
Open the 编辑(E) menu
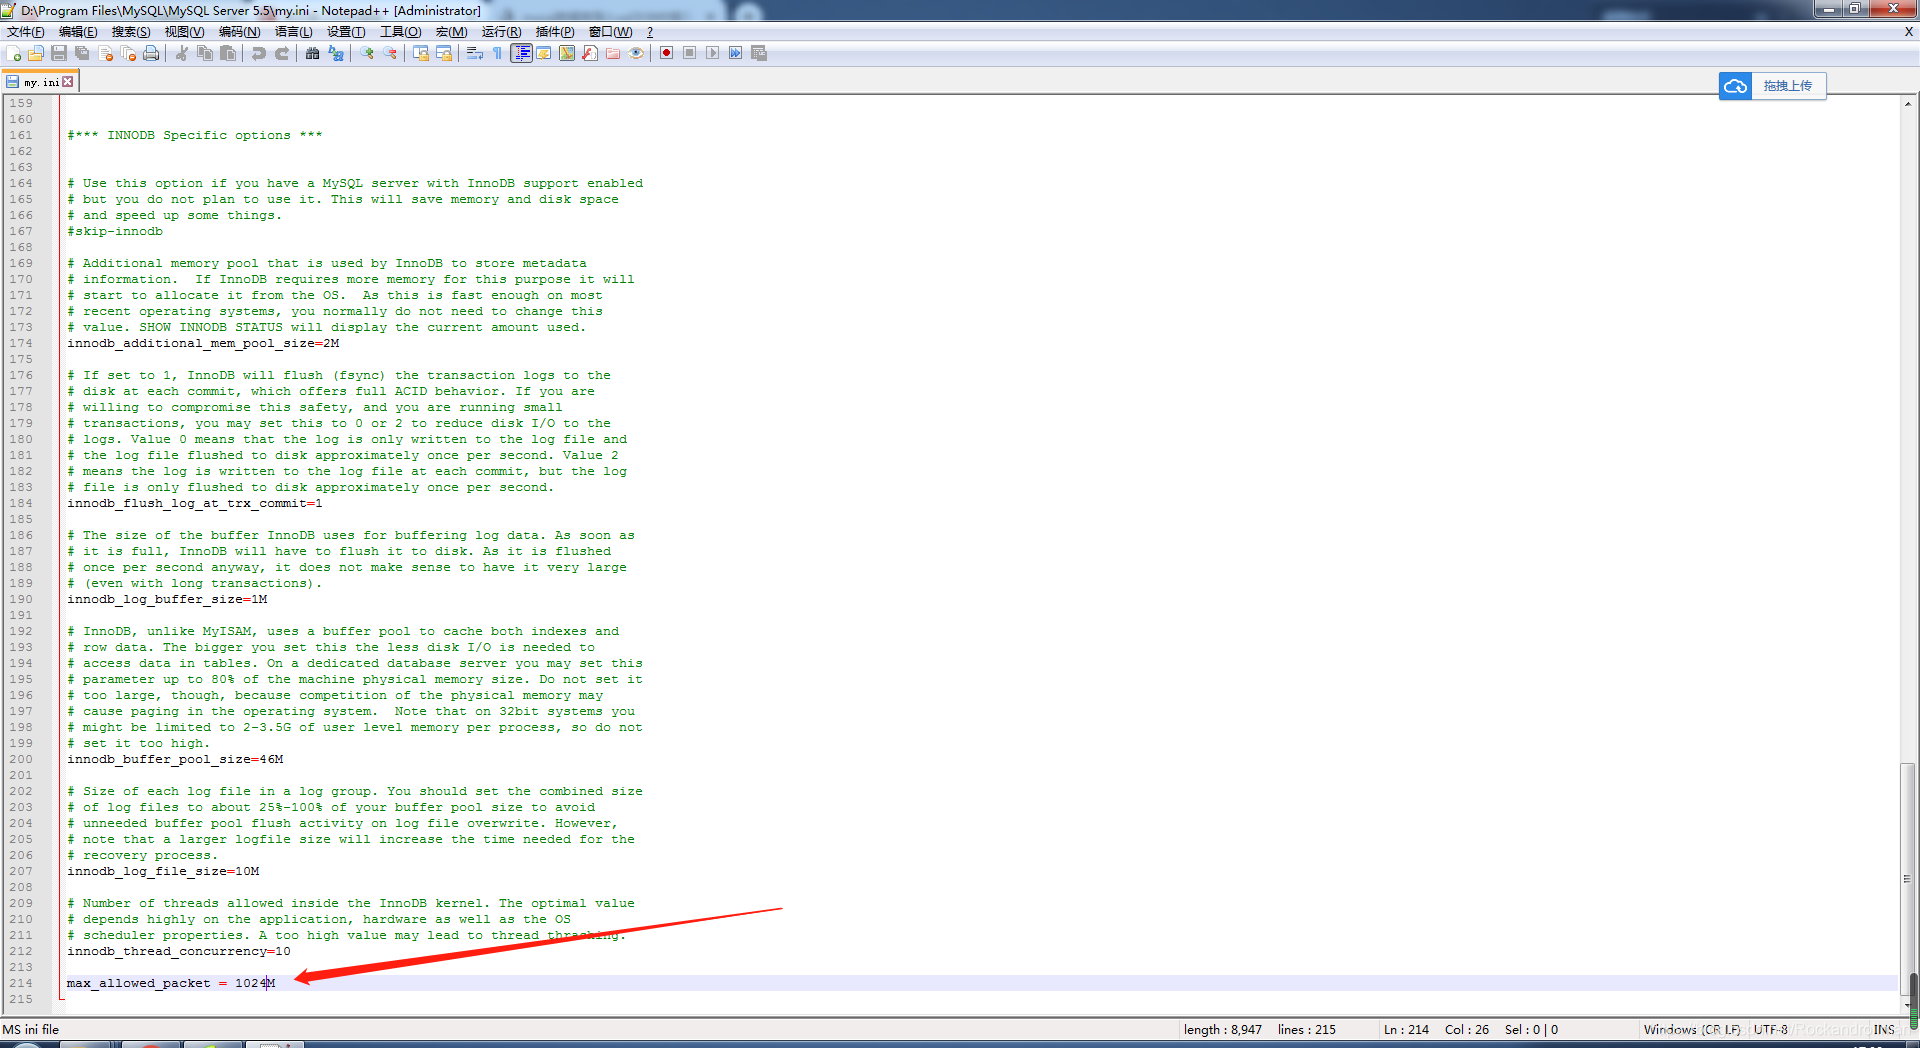[x=78, y=32]
